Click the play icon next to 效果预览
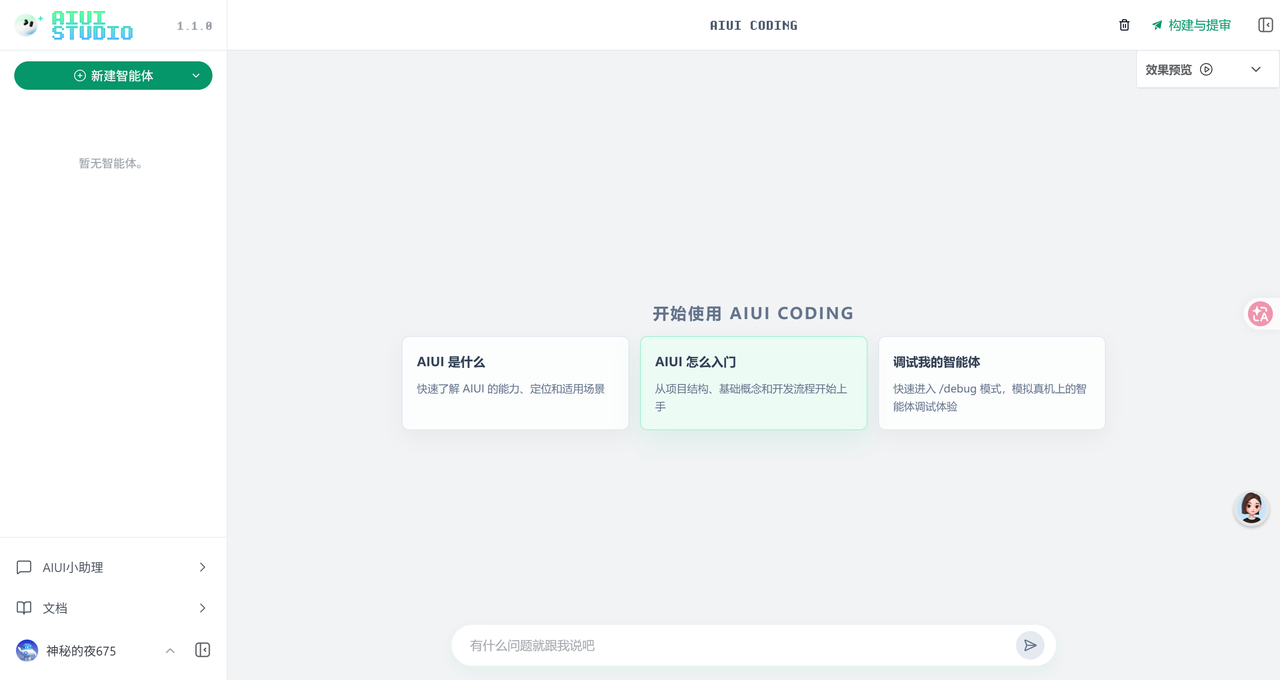This screenshot has width=1280, height=680. [1206, 69]
